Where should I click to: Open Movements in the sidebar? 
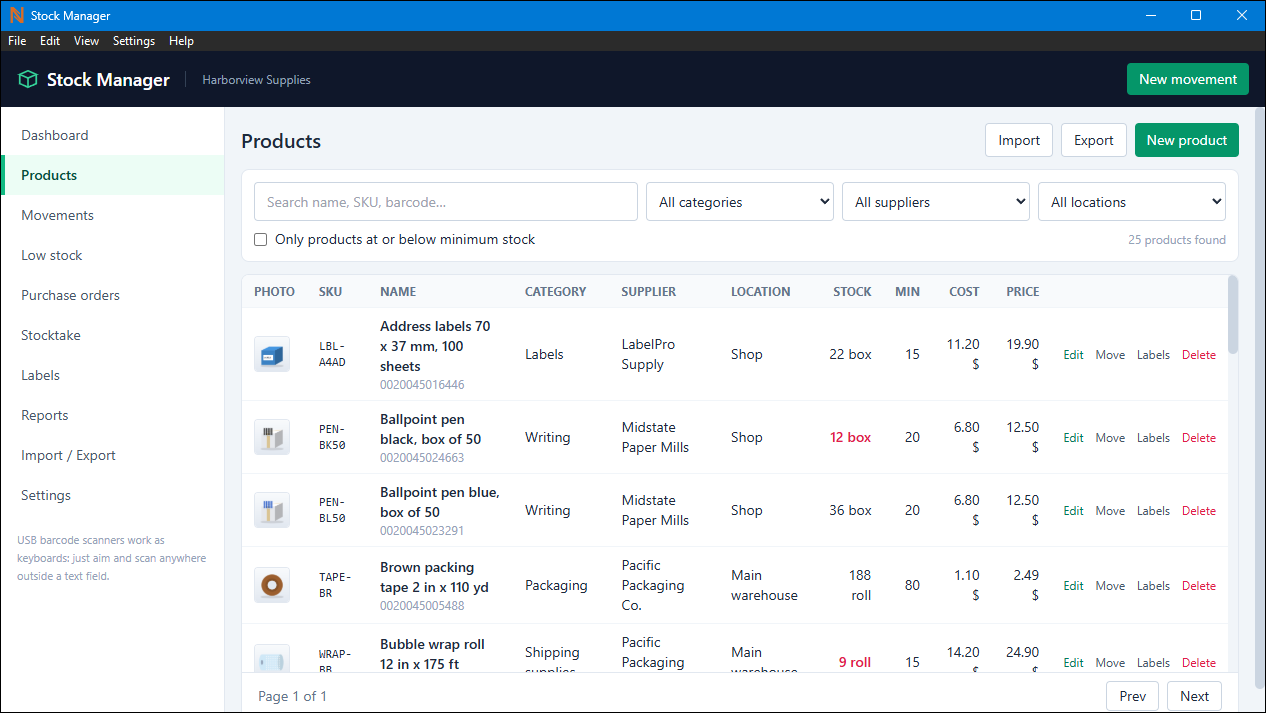point(112,215)
